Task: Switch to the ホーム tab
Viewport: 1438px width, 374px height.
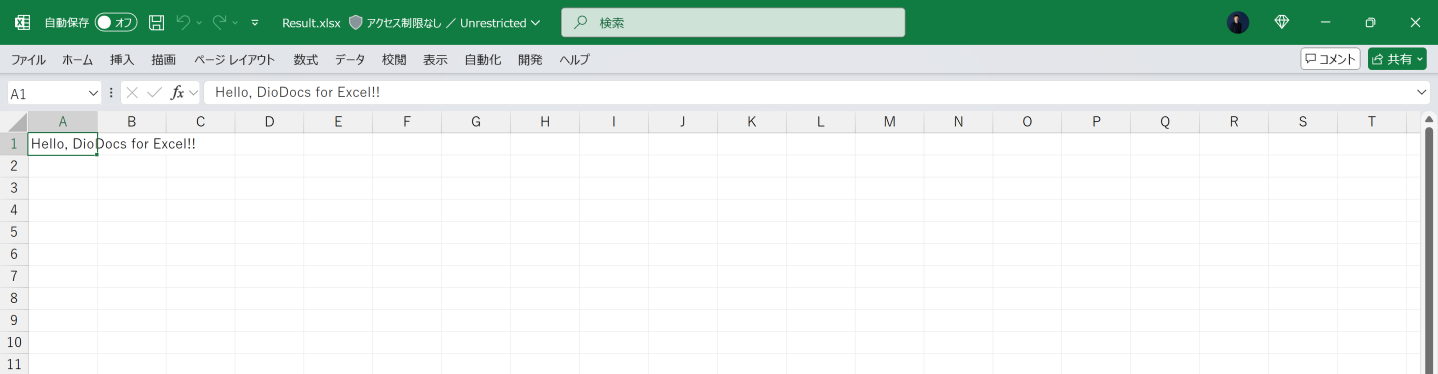Action: coord(78,59)
